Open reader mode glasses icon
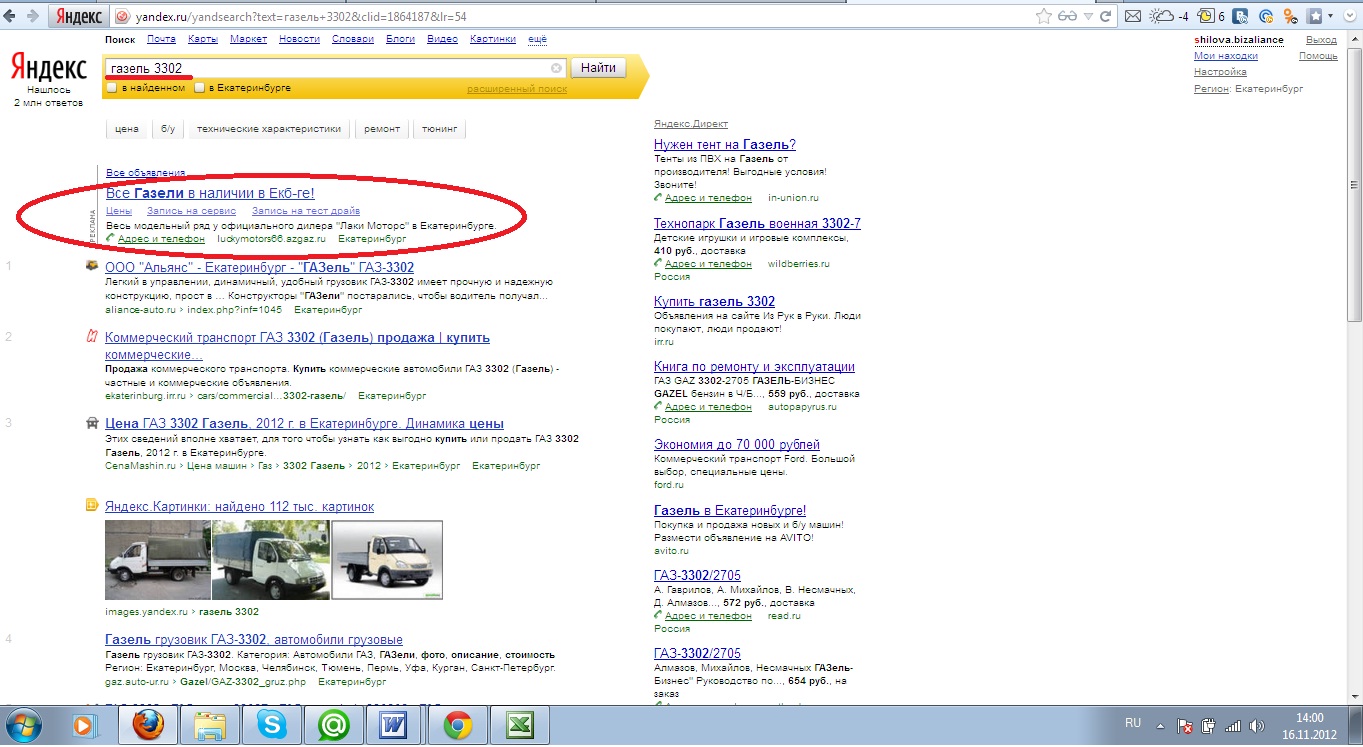Image resolution: width=1363 pixels, height=747 pixels. (1068, 17)
